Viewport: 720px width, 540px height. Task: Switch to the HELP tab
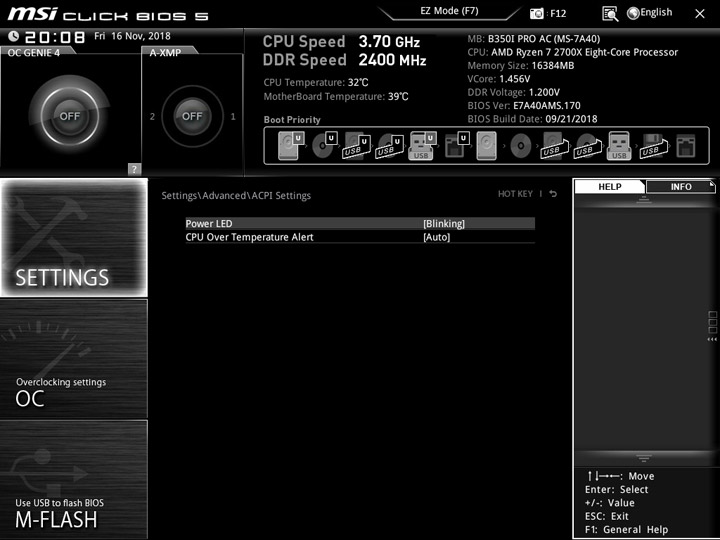(609, 186)
